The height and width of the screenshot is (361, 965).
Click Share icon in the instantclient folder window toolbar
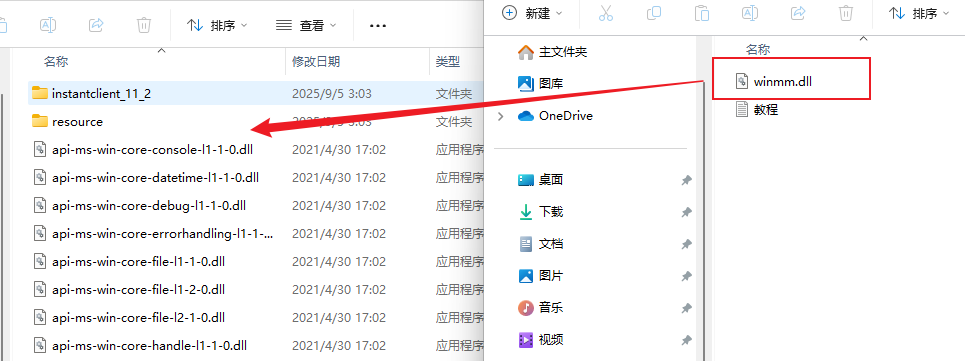coord(96,25)
